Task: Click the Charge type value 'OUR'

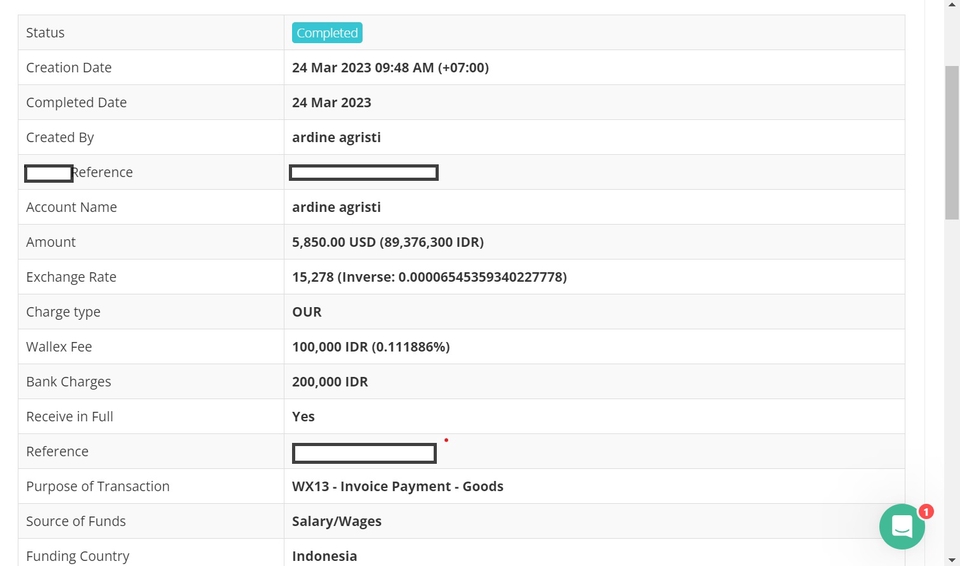Action: [x=307, y=312]
